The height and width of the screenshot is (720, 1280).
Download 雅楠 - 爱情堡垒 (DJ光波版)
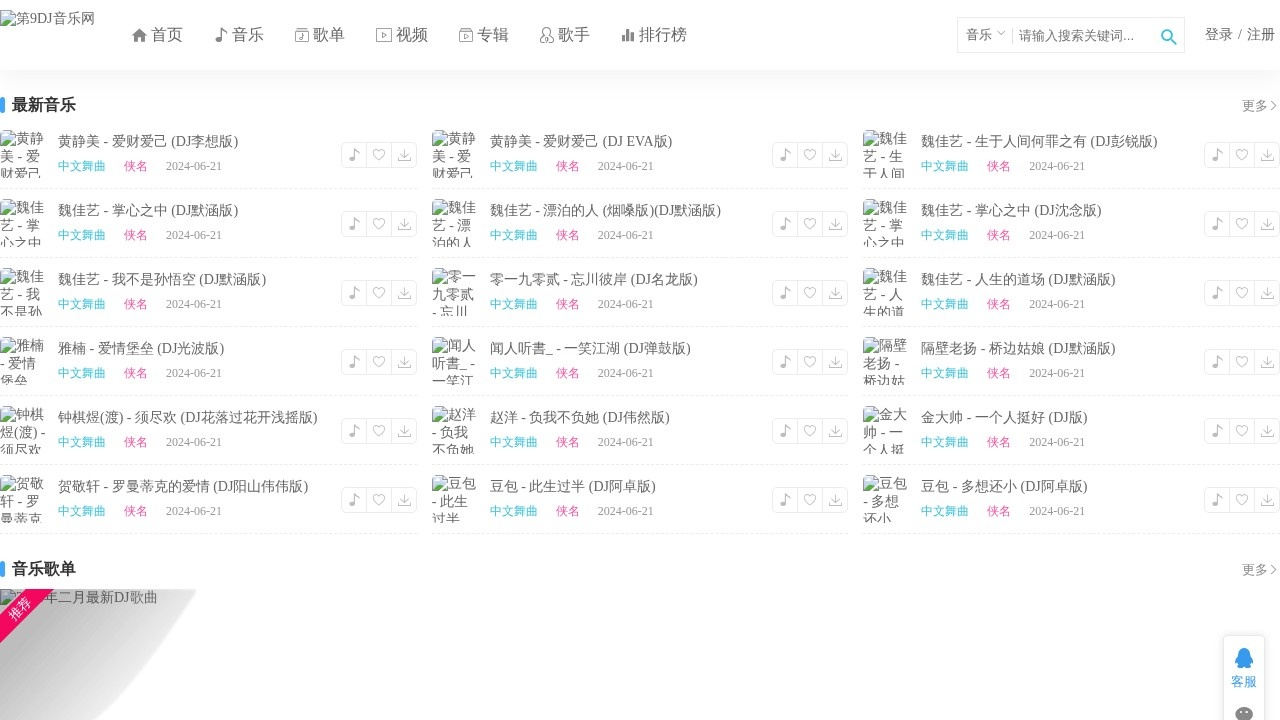click(404, 362)
